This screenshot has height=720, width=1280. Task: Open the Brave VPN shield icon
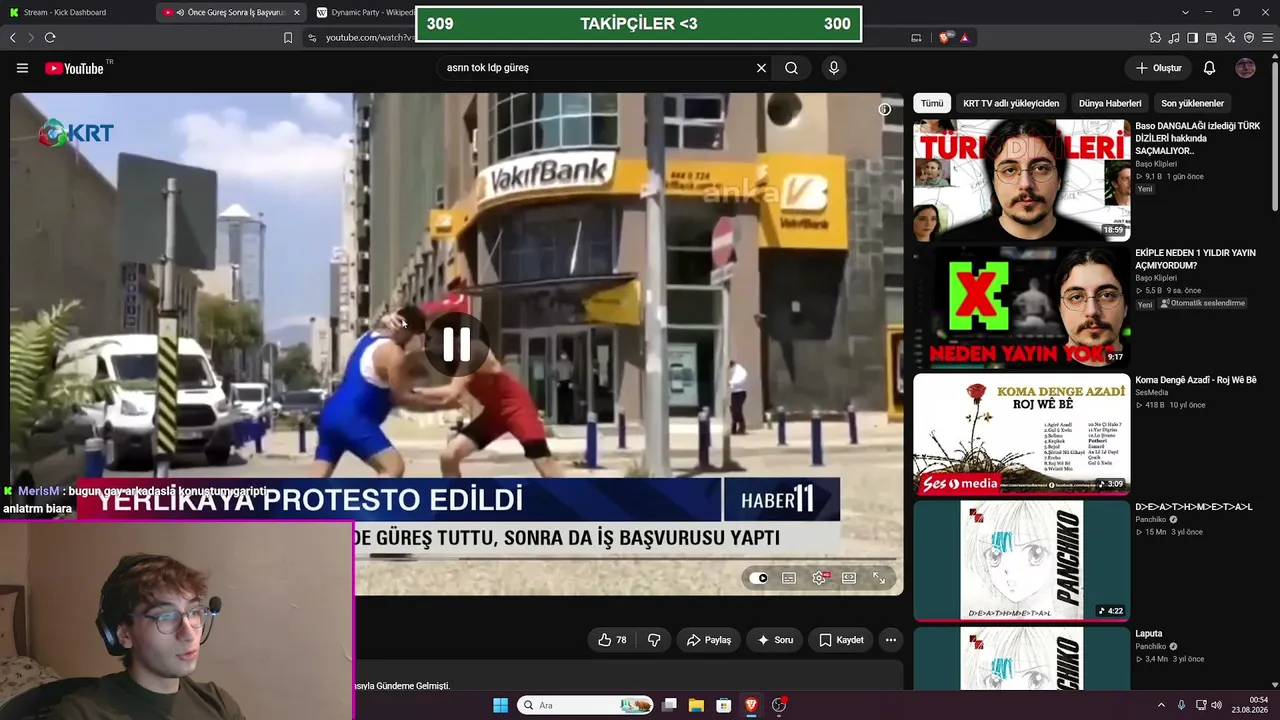(x=1249, y=38)
